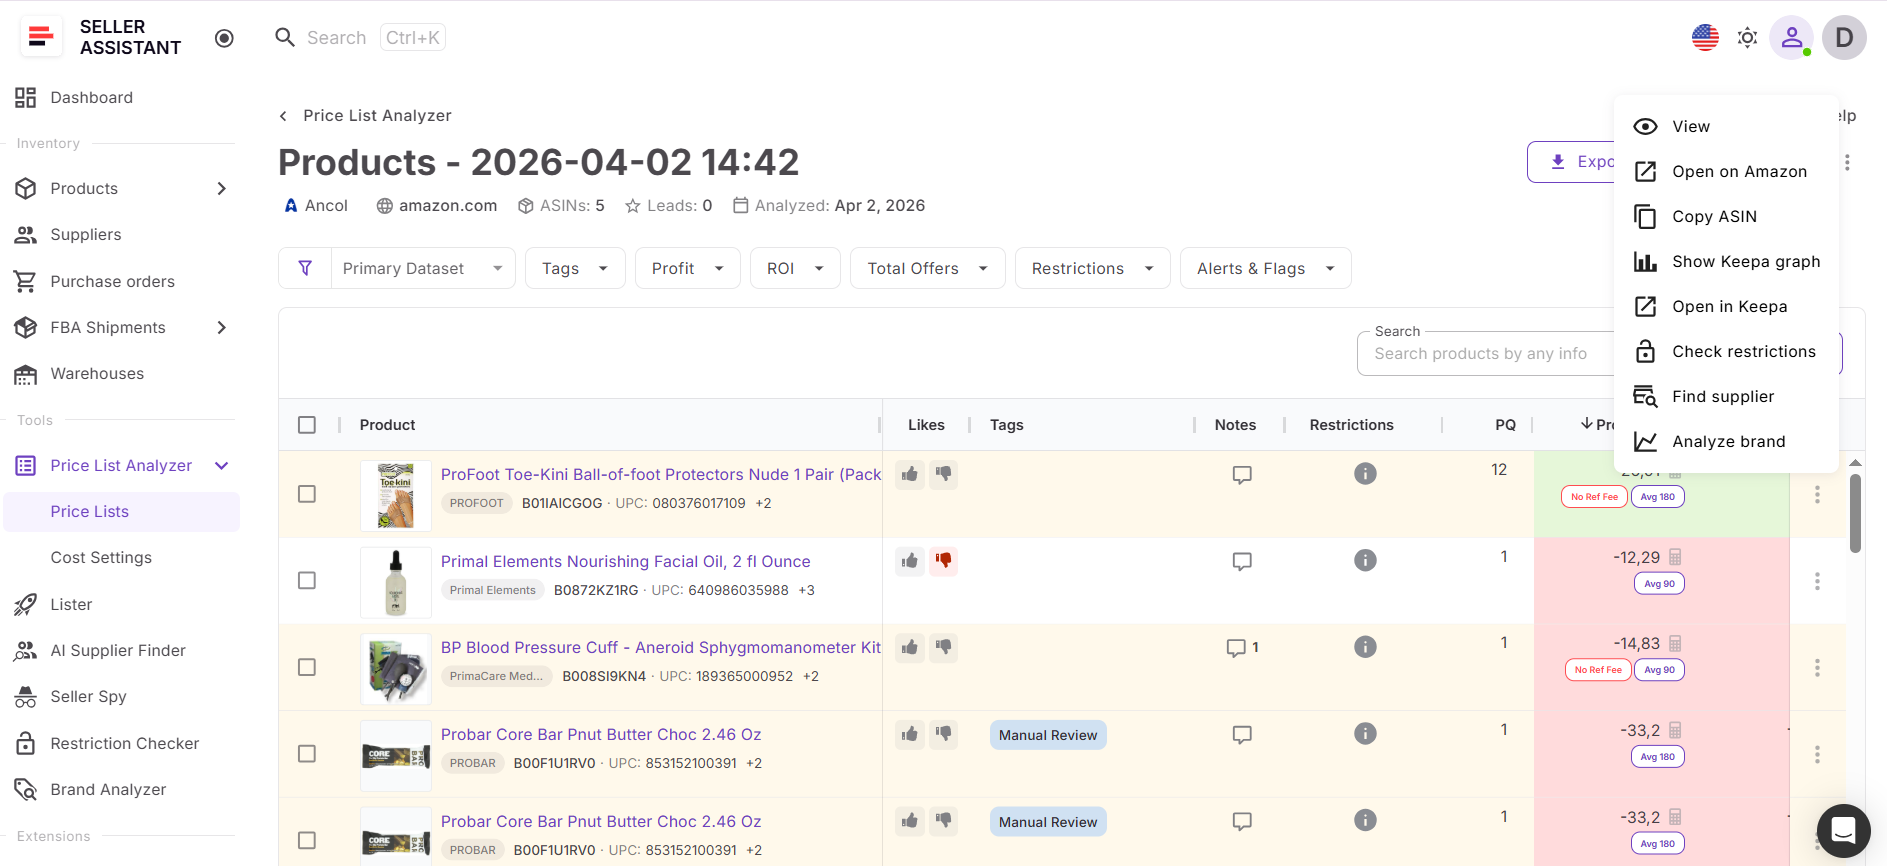The height and width of the screenshot is (866, 1887).
Task: Check the ProFoot Toe-Kini row checkbox
Action: point(307,494)
